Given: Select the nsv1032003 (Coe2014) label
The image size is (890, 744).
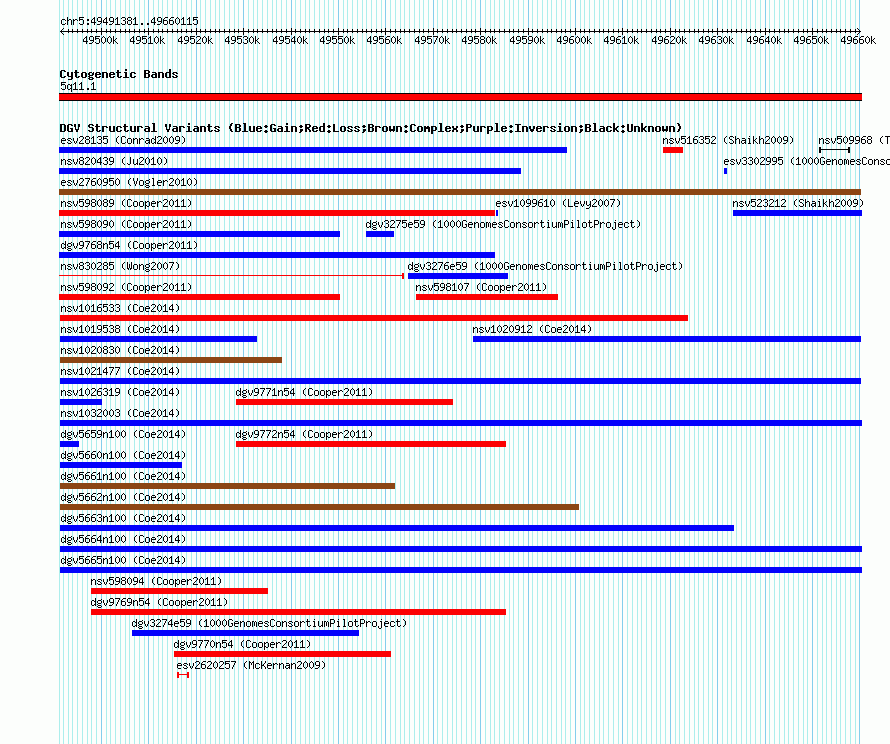Looking at the screenshot, I should click(x=120, y=413).
